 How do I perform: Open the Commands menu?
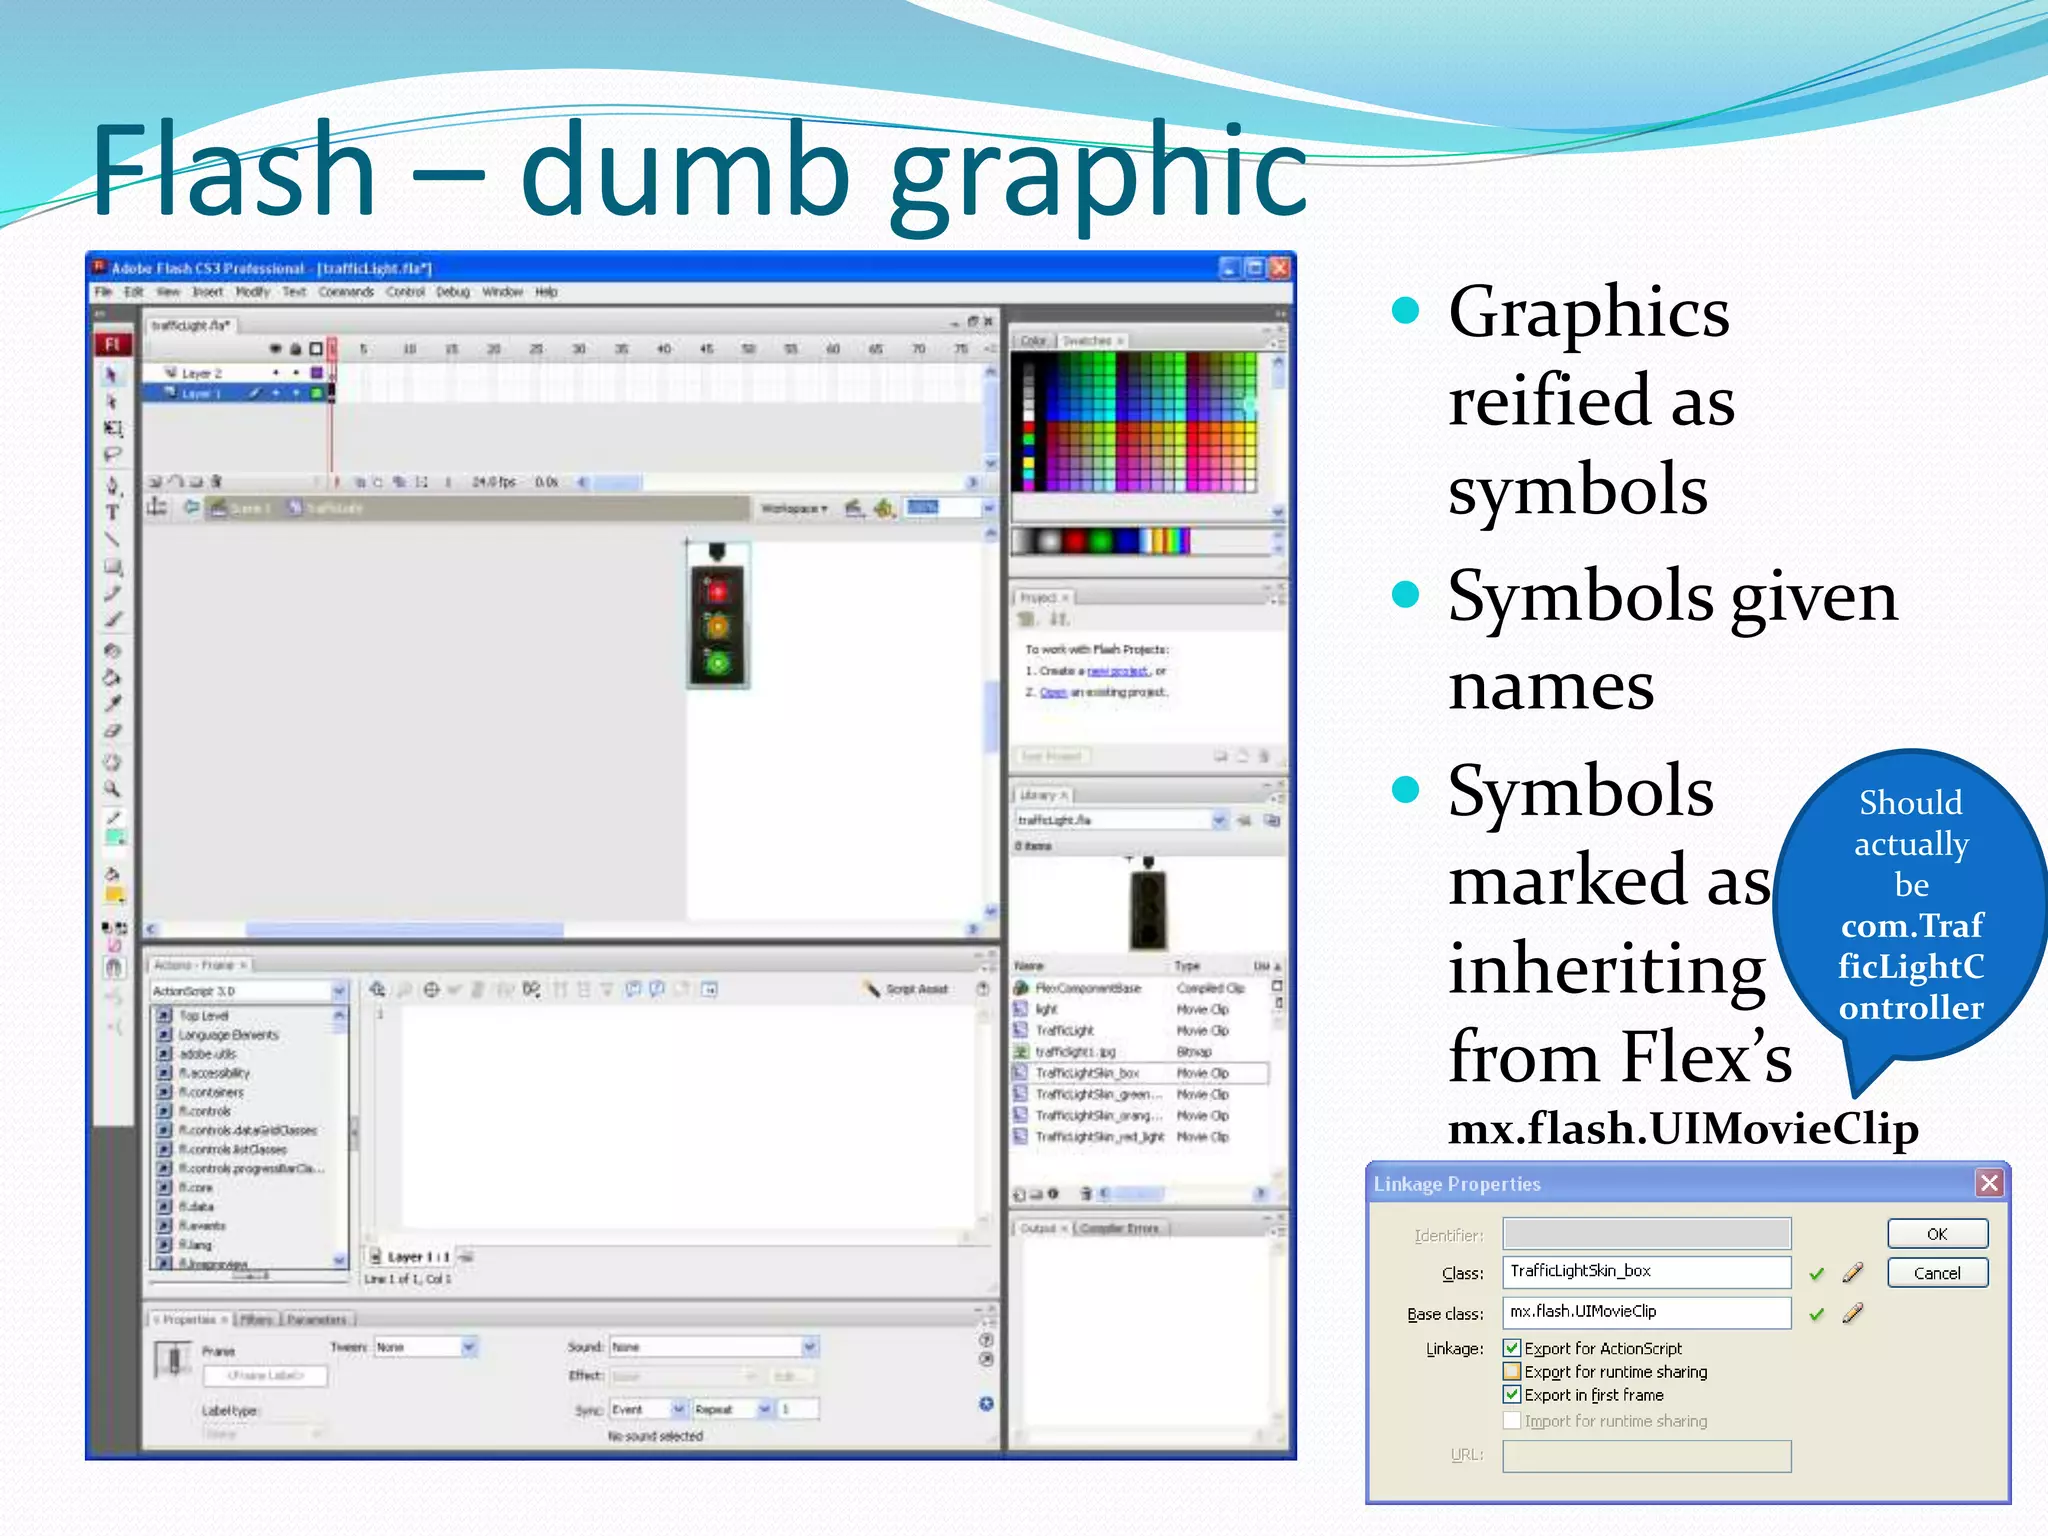point(346,292)
